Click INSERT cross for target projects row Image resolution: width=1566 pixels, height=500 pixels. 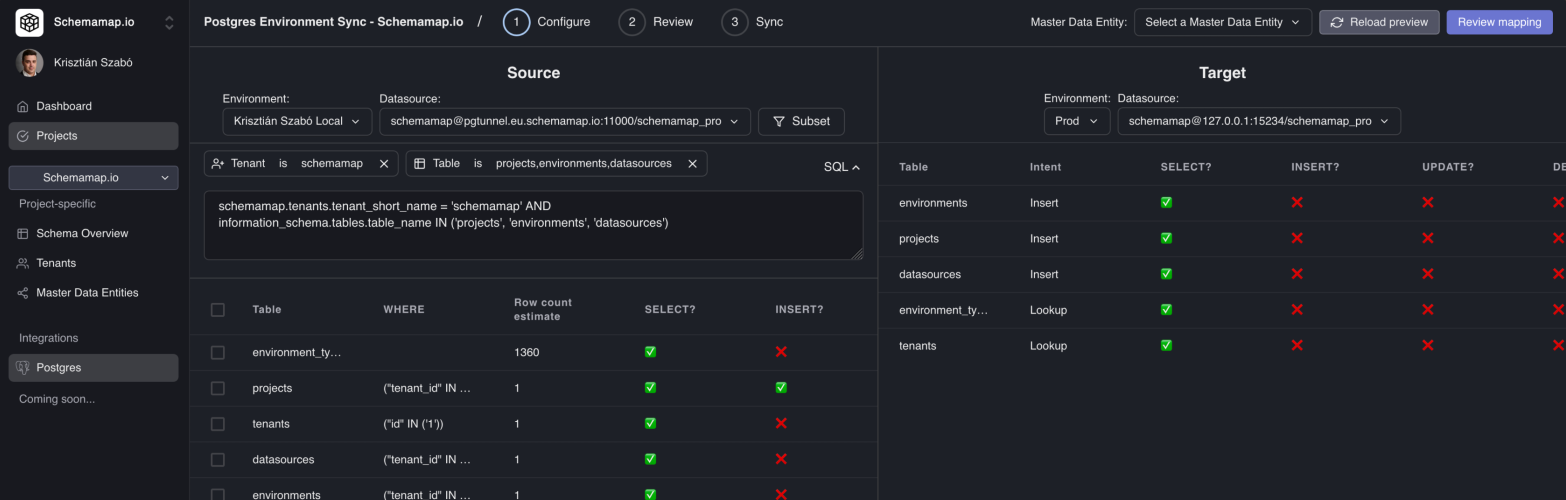pos(1297,239)
